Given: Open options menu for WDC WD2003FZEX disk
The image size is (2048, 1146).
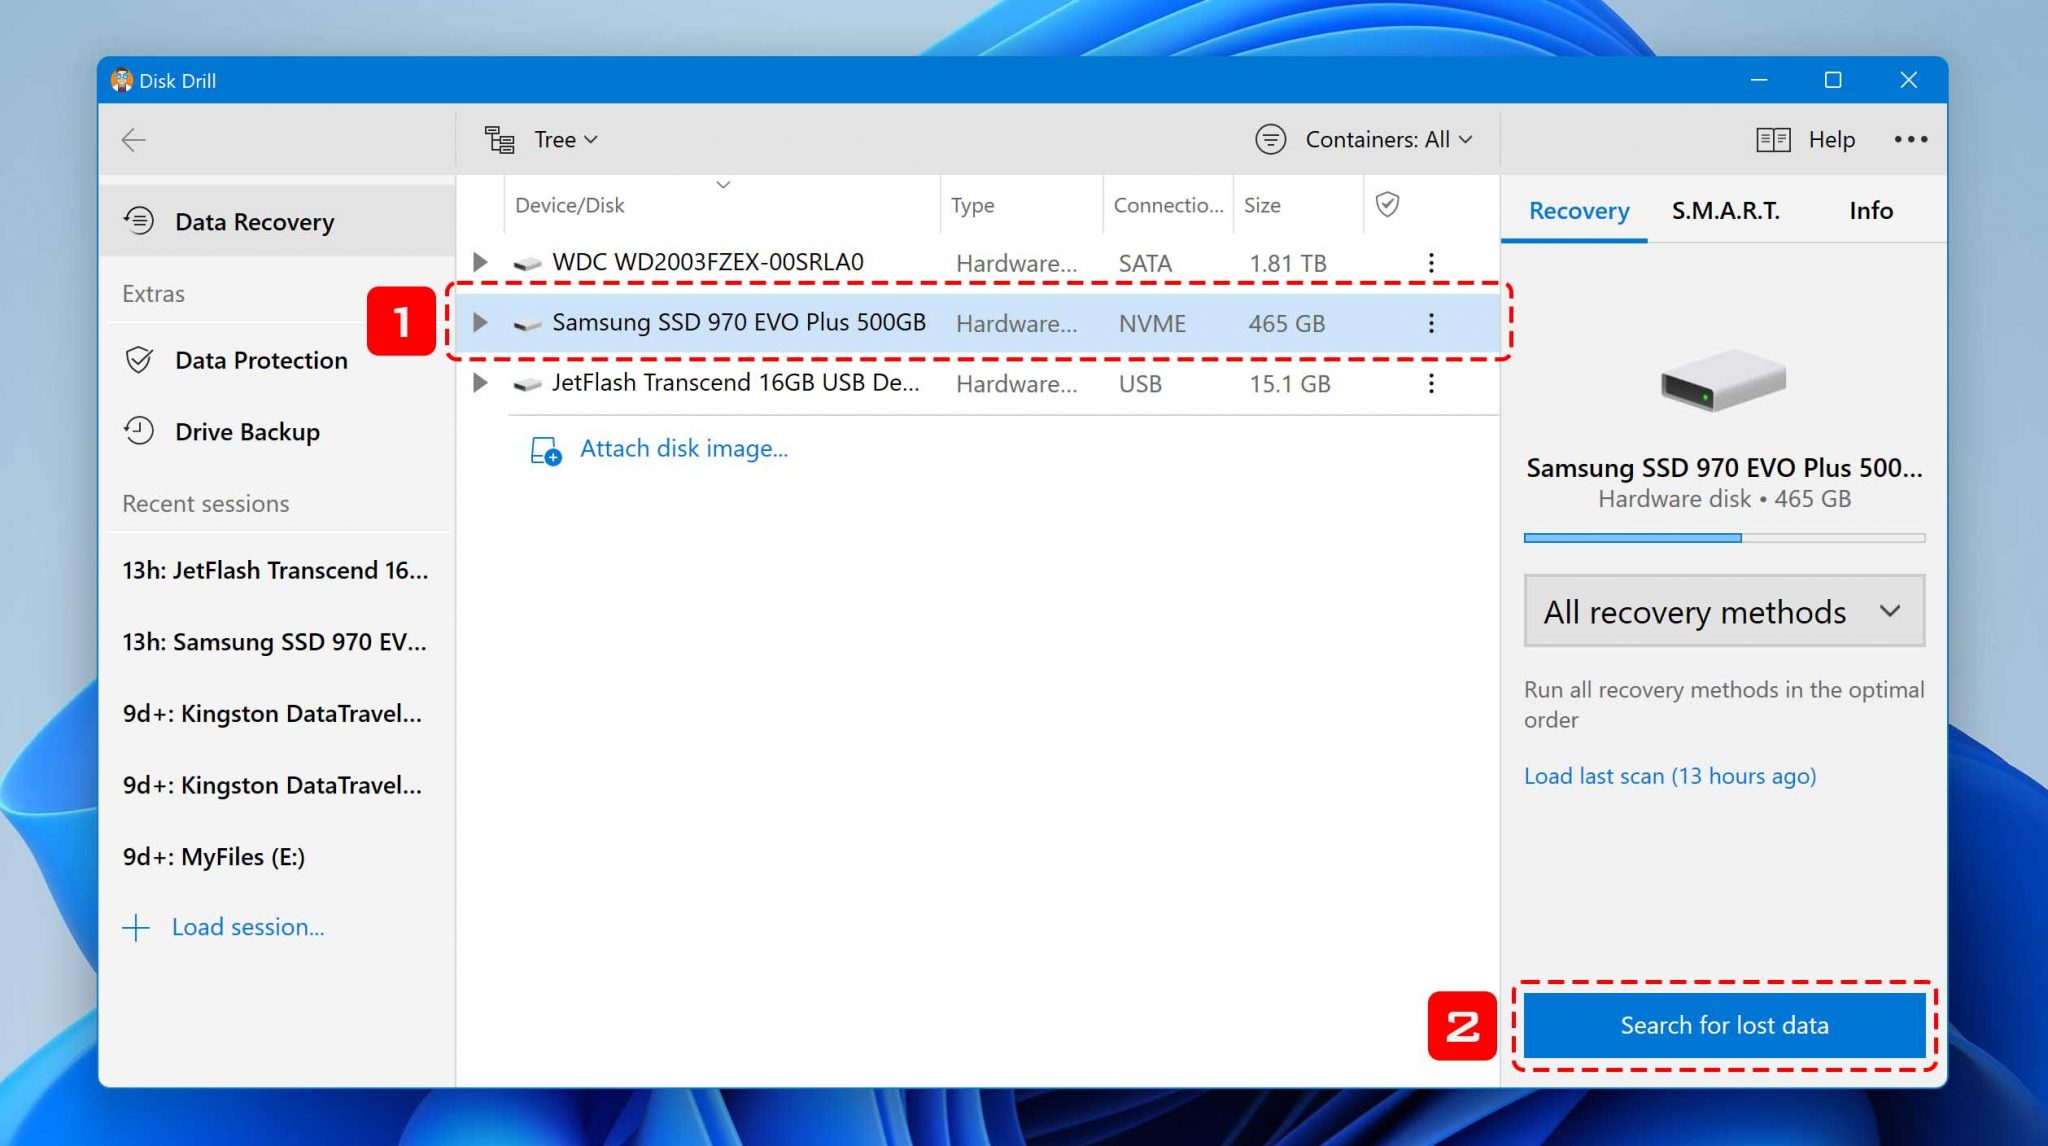Looking at the screenshot, I should (1431, 263).
